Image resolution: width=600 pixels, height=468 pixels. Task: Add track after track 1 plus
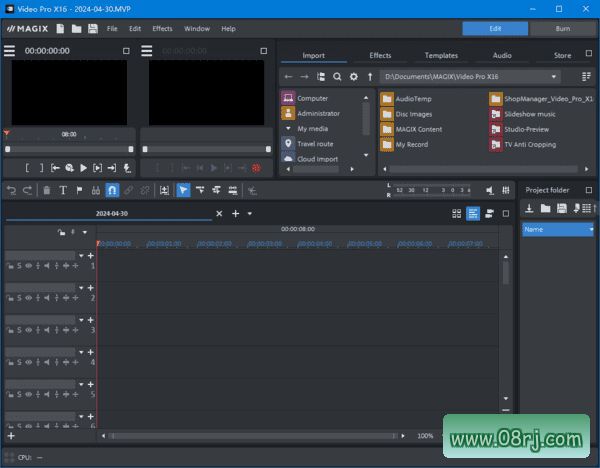pyautogui.click(x=91, y=256)
